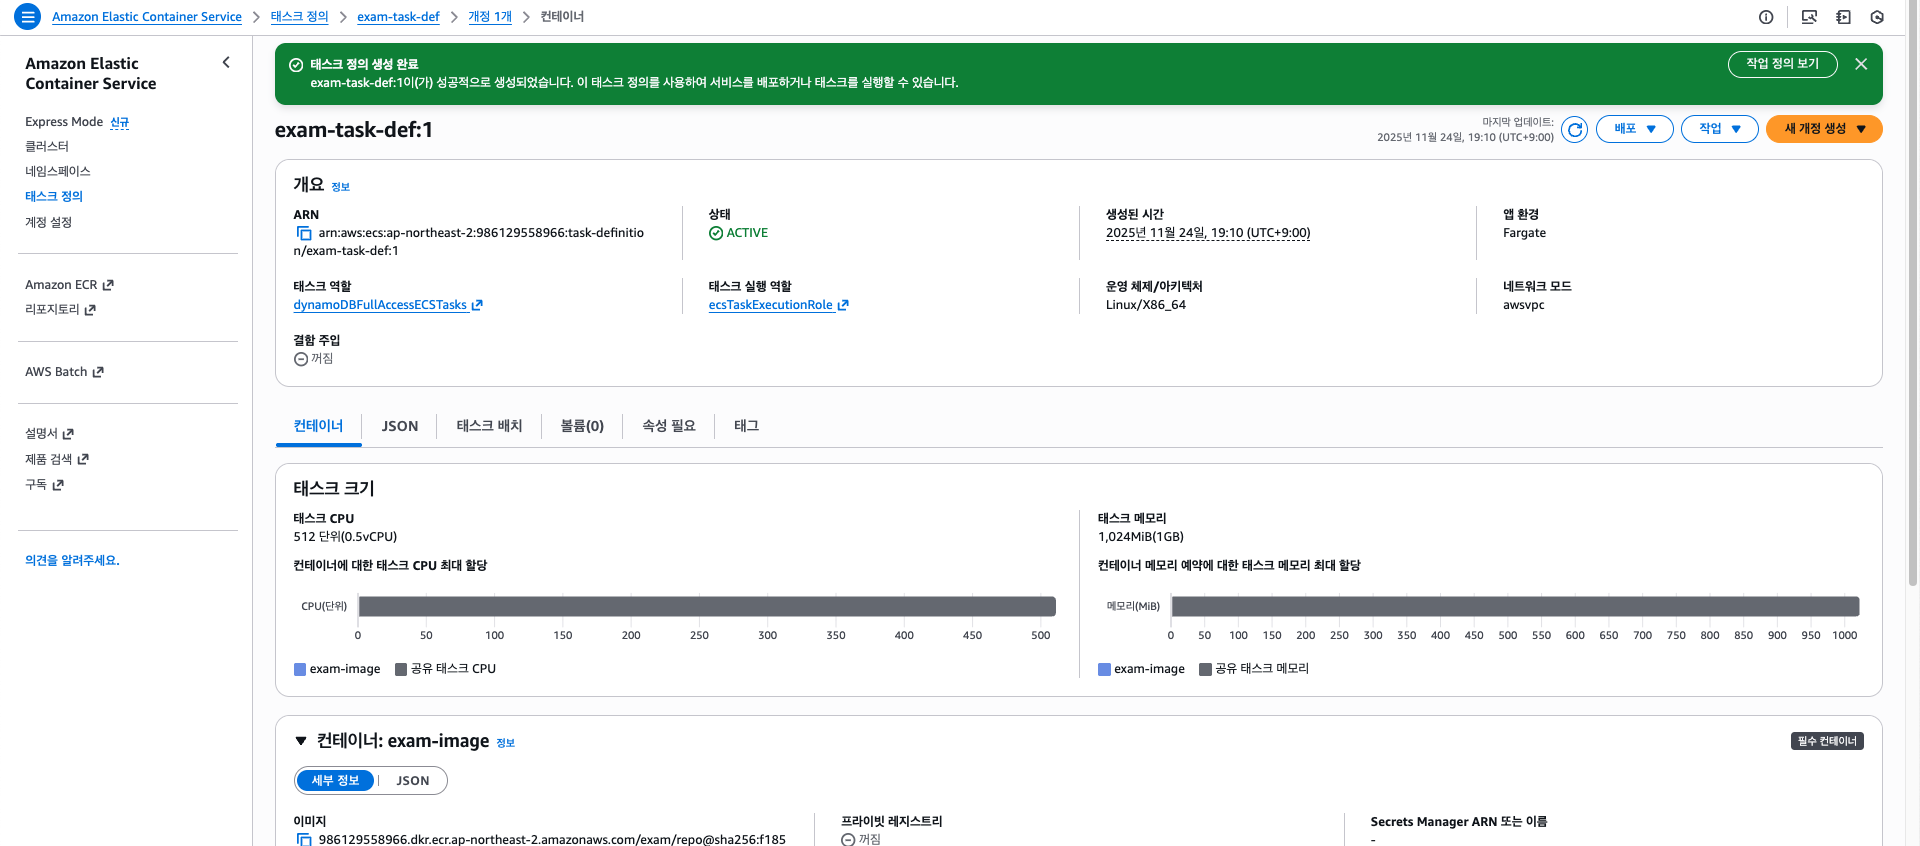Go to 태스크 정의 breadcrumb link
1920x846 pixels.
tap(299, 17)
